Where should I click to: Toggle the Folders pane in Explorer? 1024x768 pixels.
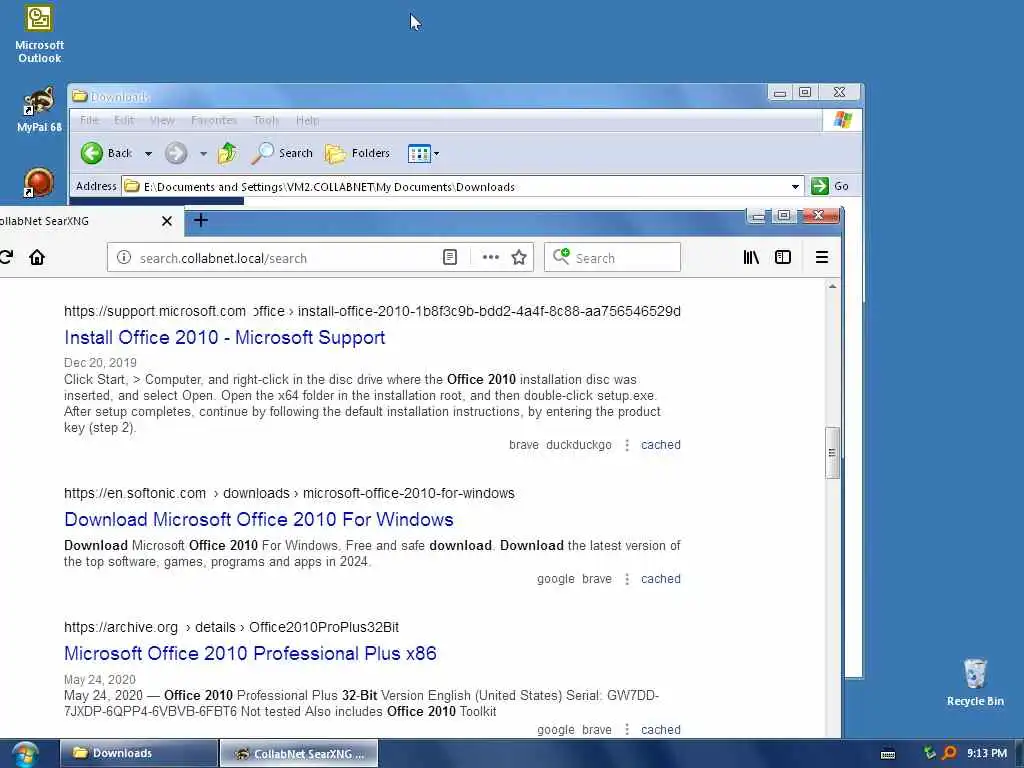click(x=358, y=153)
